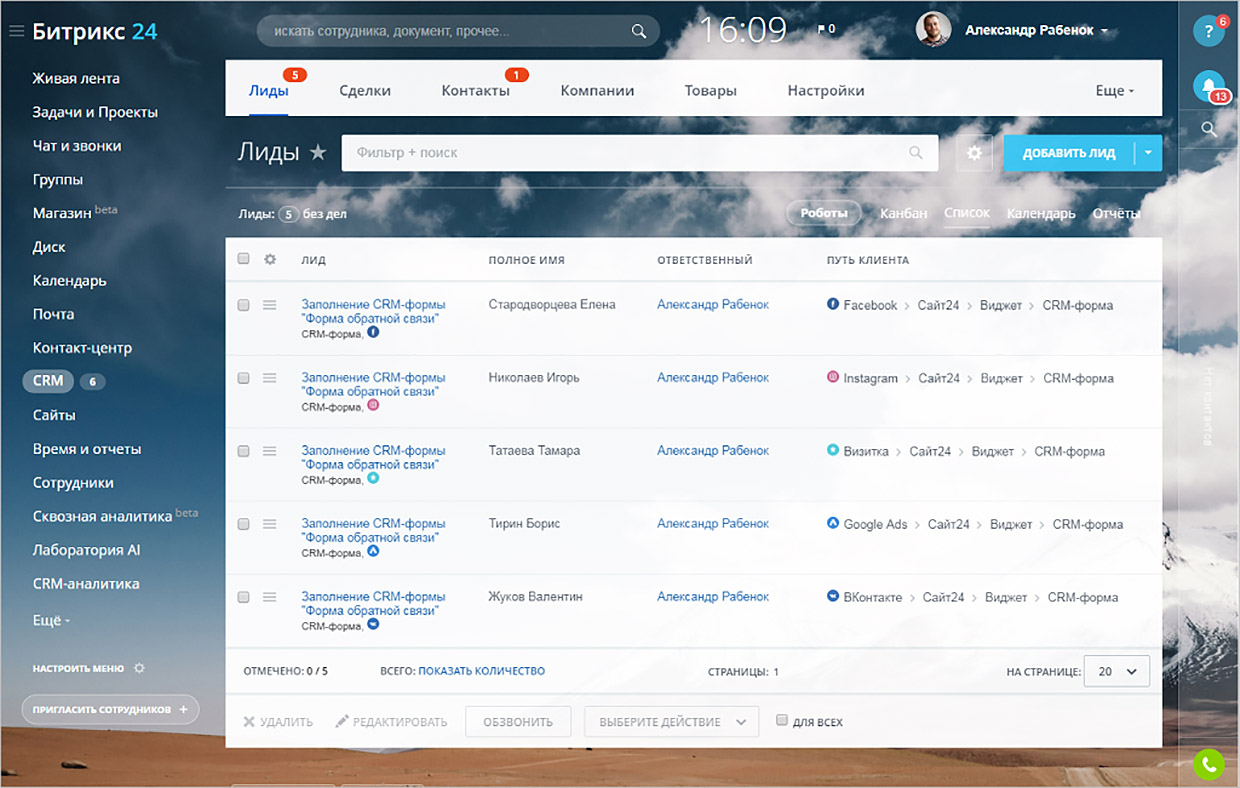Click gear icon next to Настроить меню

coord(139,668)
